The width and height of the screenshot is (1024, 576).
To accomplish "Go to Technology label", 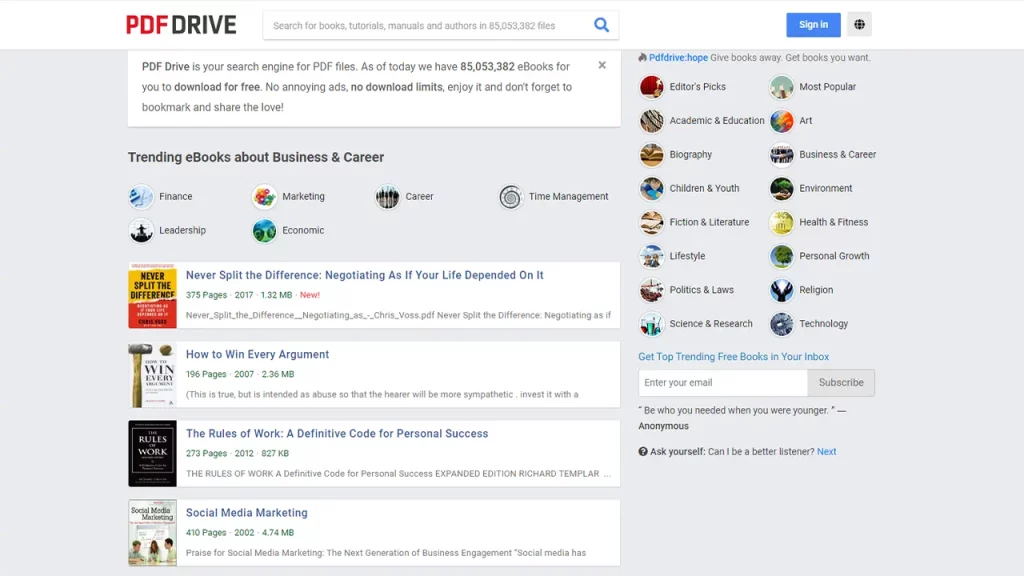I will click(x=824, y=324).
